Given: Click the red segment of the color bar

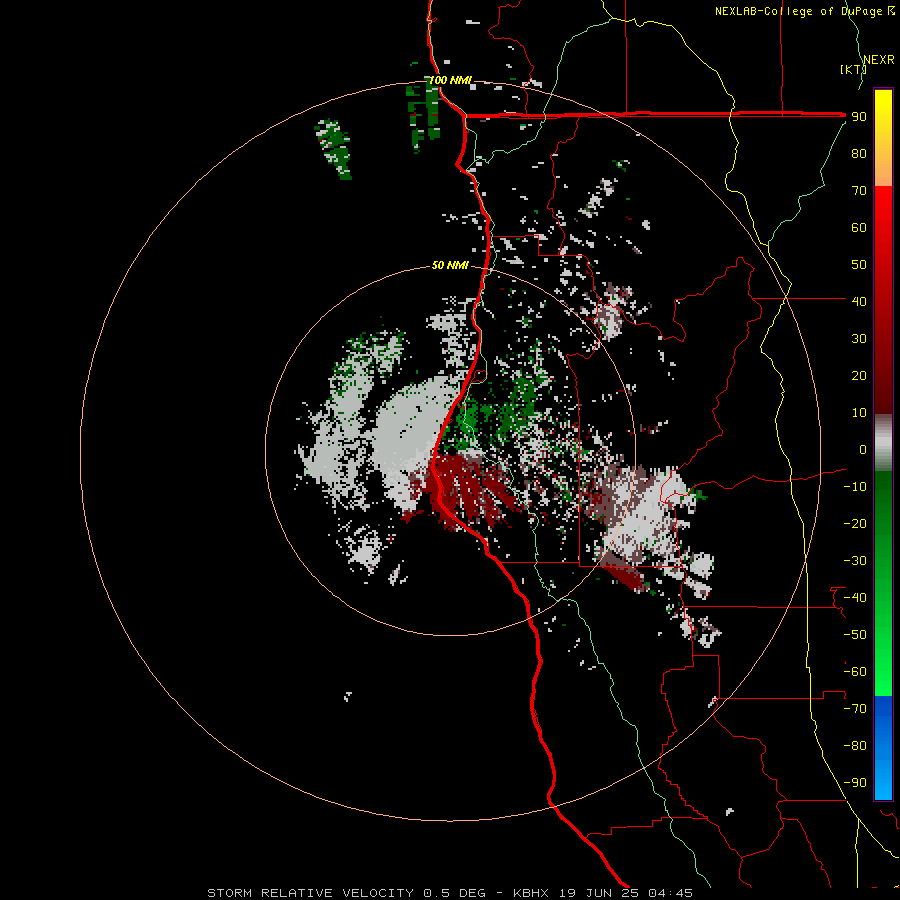Looking at the screenshot, I should (x=883, y=300).
